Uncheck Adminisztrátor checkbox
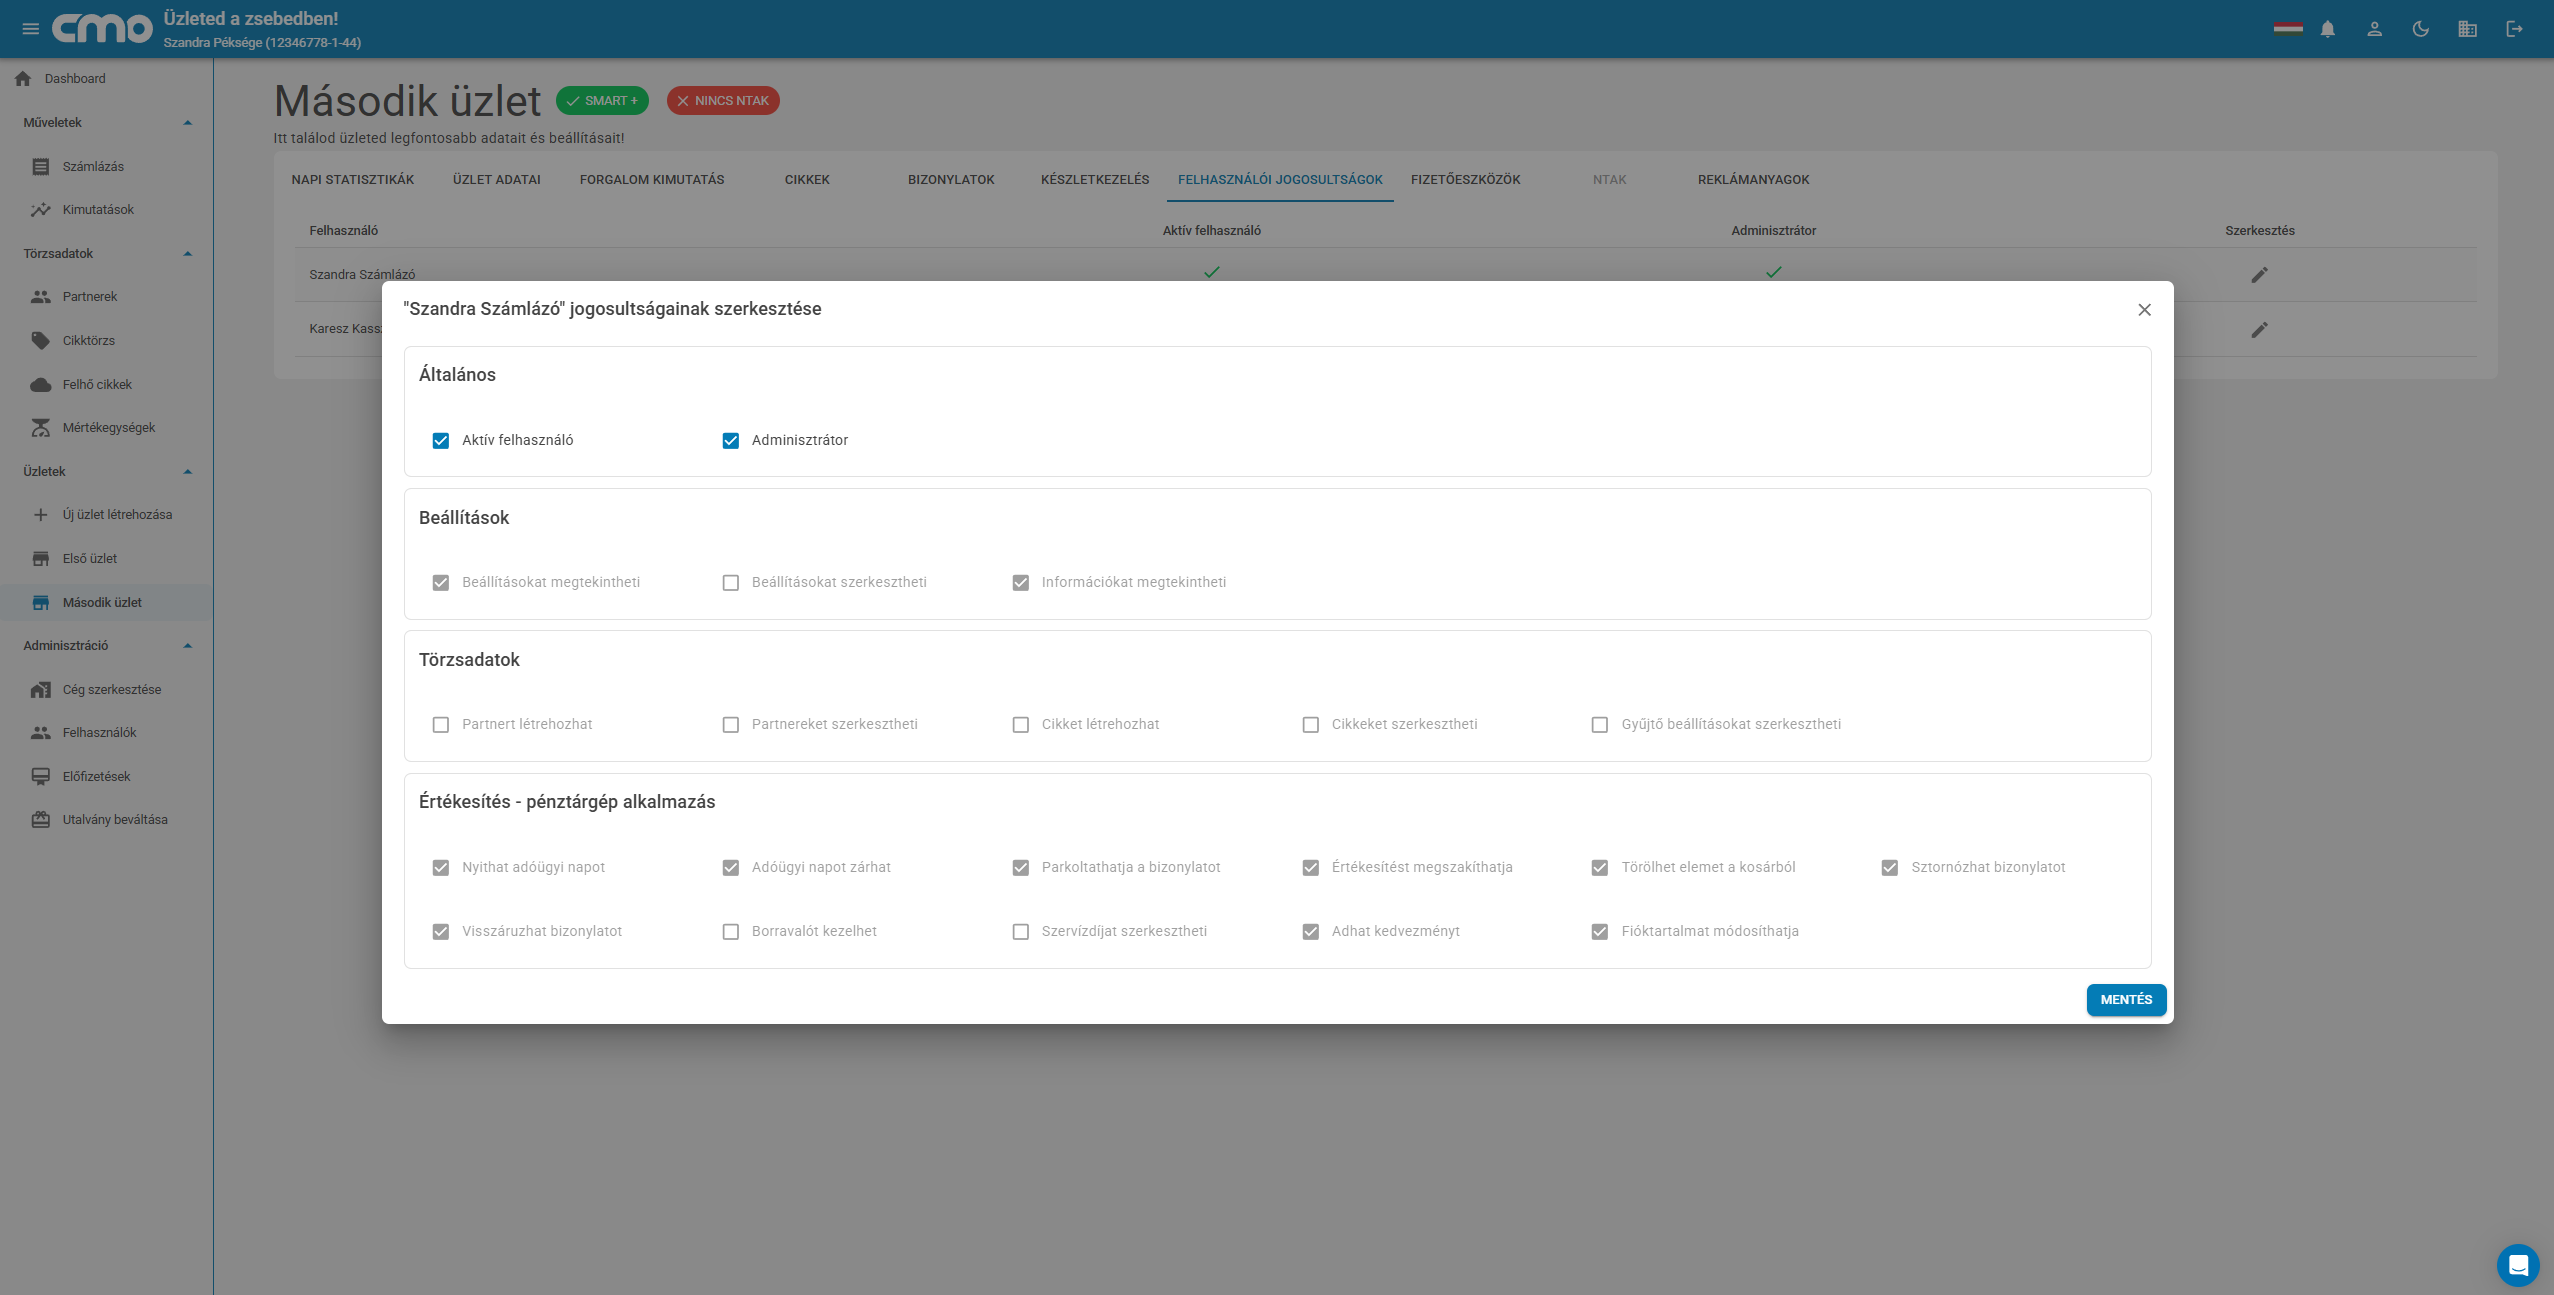Image resolution: width=2554 pixels, height=1295 pixels. [731, 441]
